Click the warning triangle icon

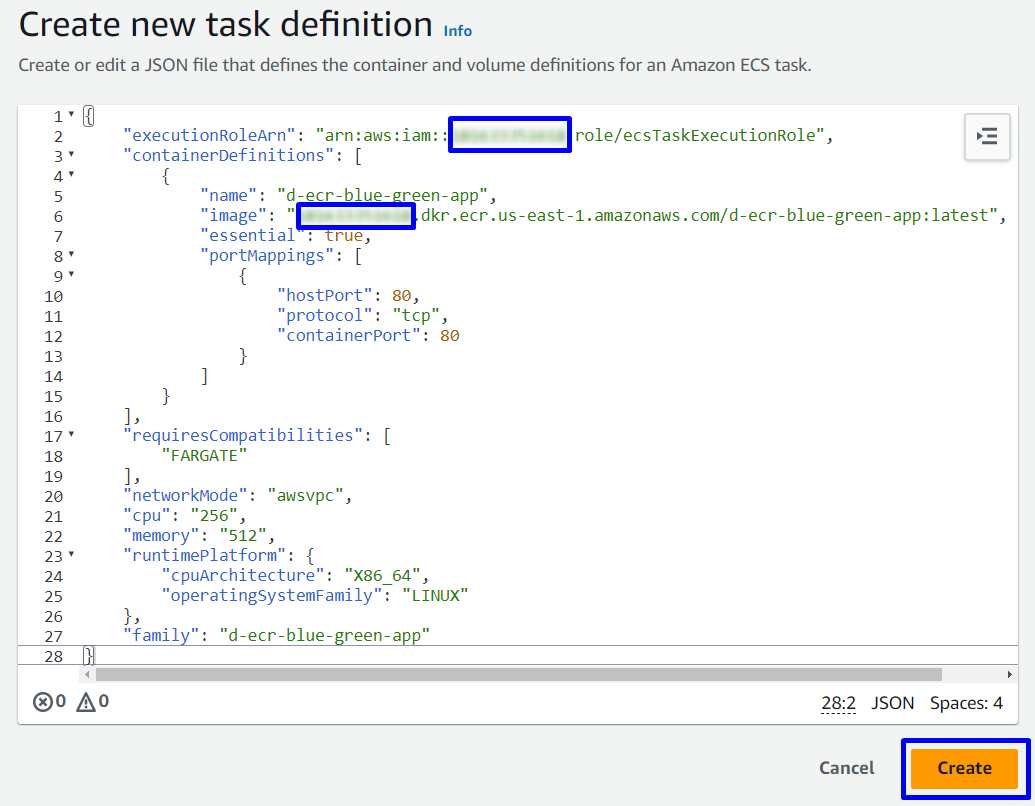click(86, 702)
